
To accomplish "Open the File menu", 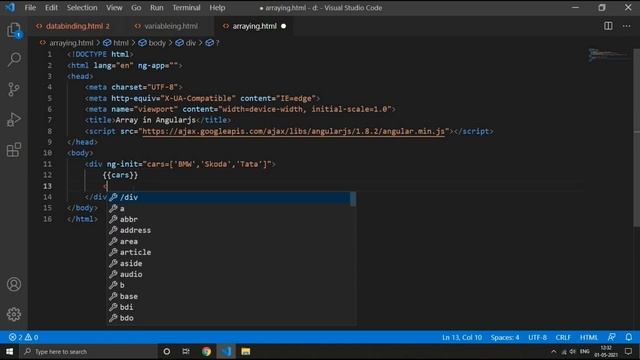I will point(30,7).
